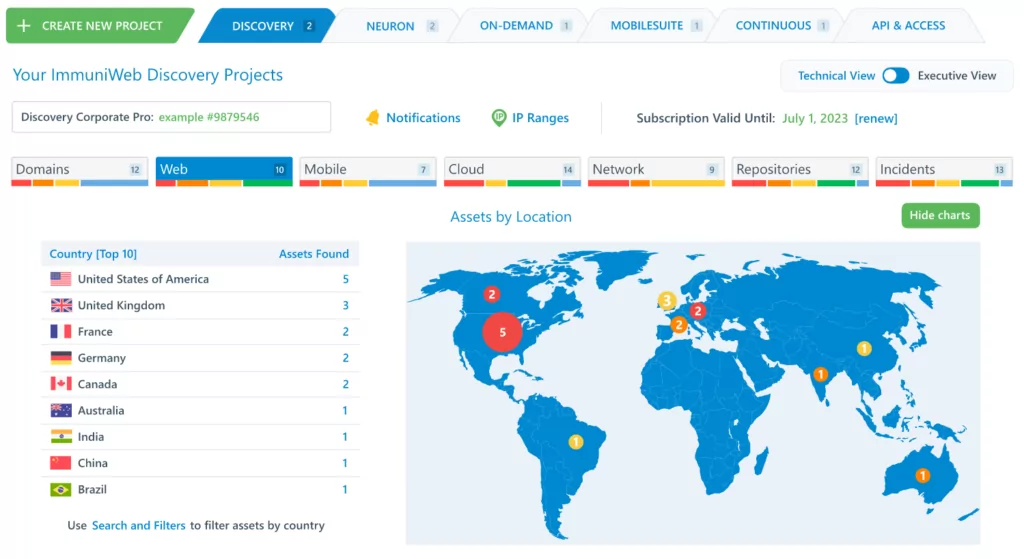1024x559 pixels.
Task: Click the Australia flag icon
Action: (x=61, y=410)
